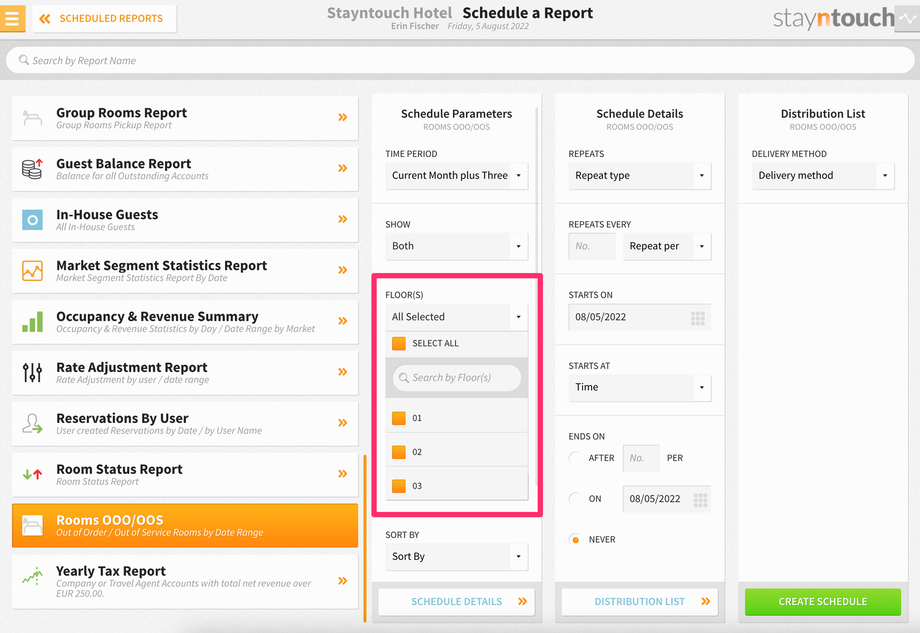Open the hamburger main menu

tap(12, 18)
